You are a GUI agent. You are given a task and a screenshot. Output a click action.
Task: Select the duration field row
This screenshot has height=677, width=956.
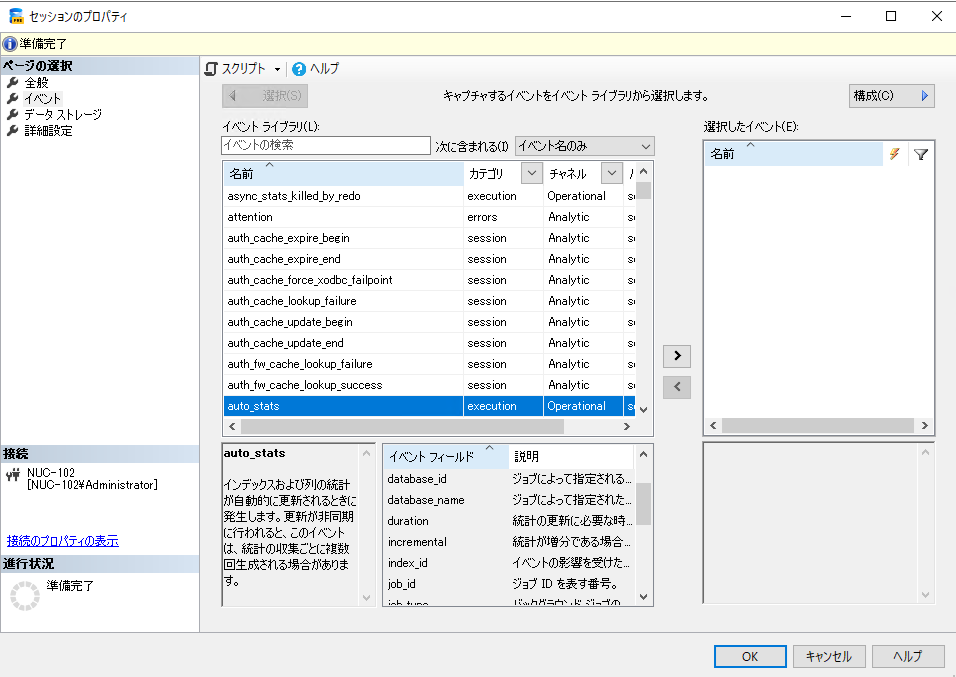tap(509, 521)
